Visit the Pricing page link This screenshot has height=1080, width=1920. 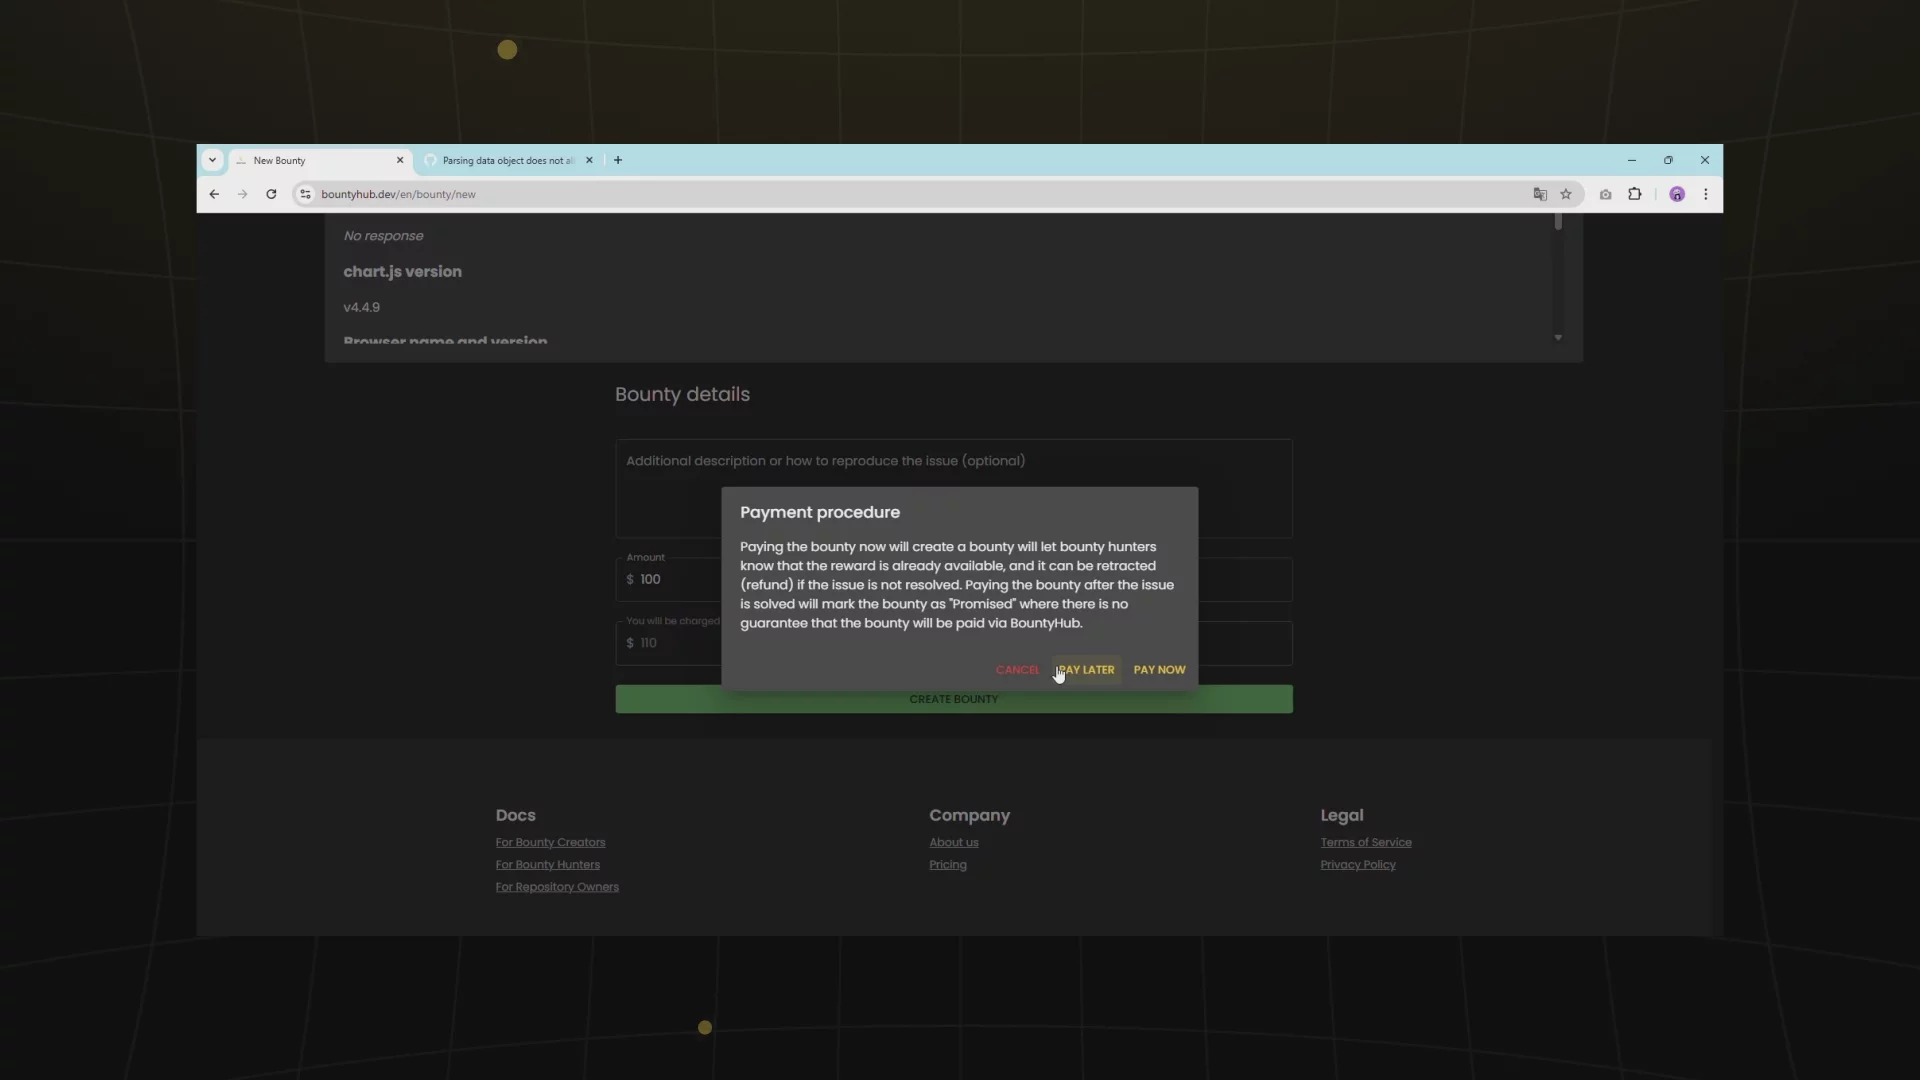tap(947, 865)
